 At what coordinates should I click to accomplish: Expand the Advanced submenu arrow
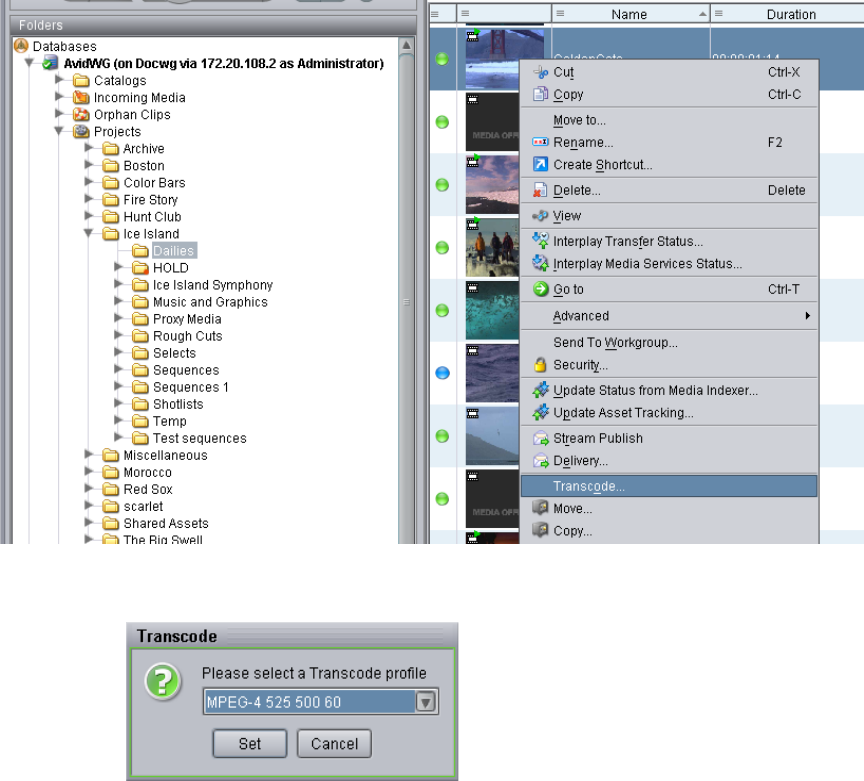click(808, 315)
